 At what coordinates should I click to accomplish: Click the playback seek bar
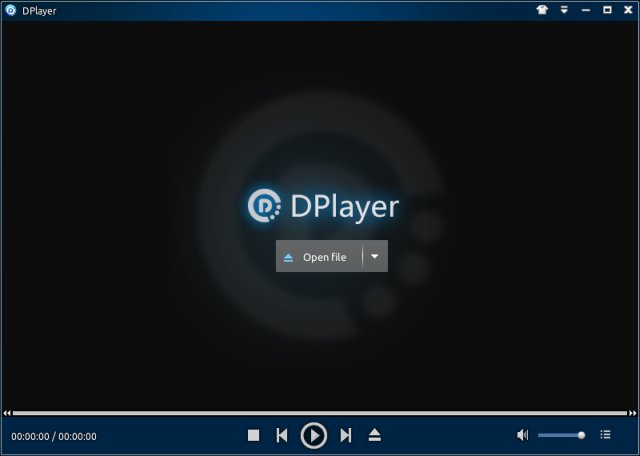[x=320, y=413]
